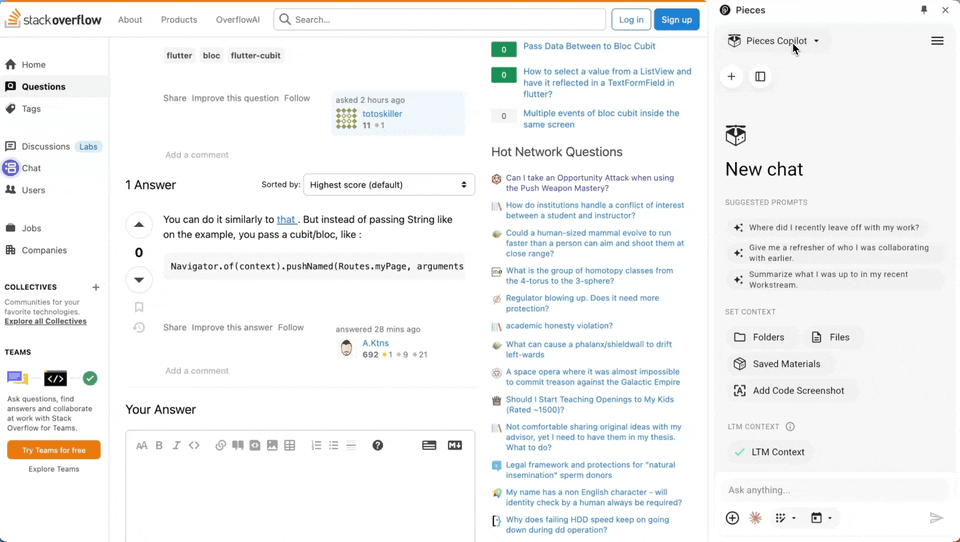Click the orange starburst icon below the chat input
Image resolution: width=960 pixels, height=542 pixels.
click(x=756, y=518)
